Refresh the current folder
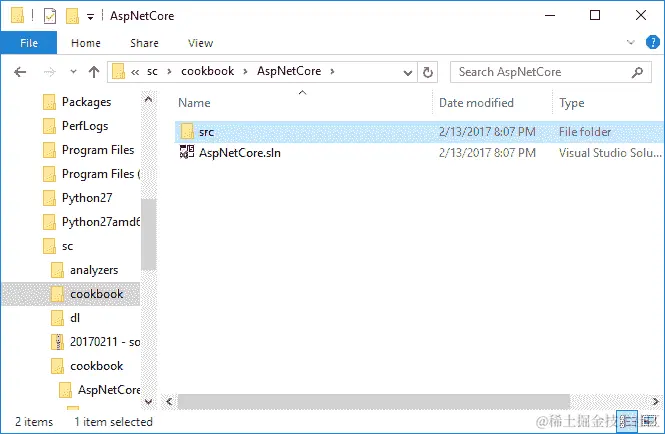Screen dimensions: 665x434 pyautogui.click(x=428, y=72)
